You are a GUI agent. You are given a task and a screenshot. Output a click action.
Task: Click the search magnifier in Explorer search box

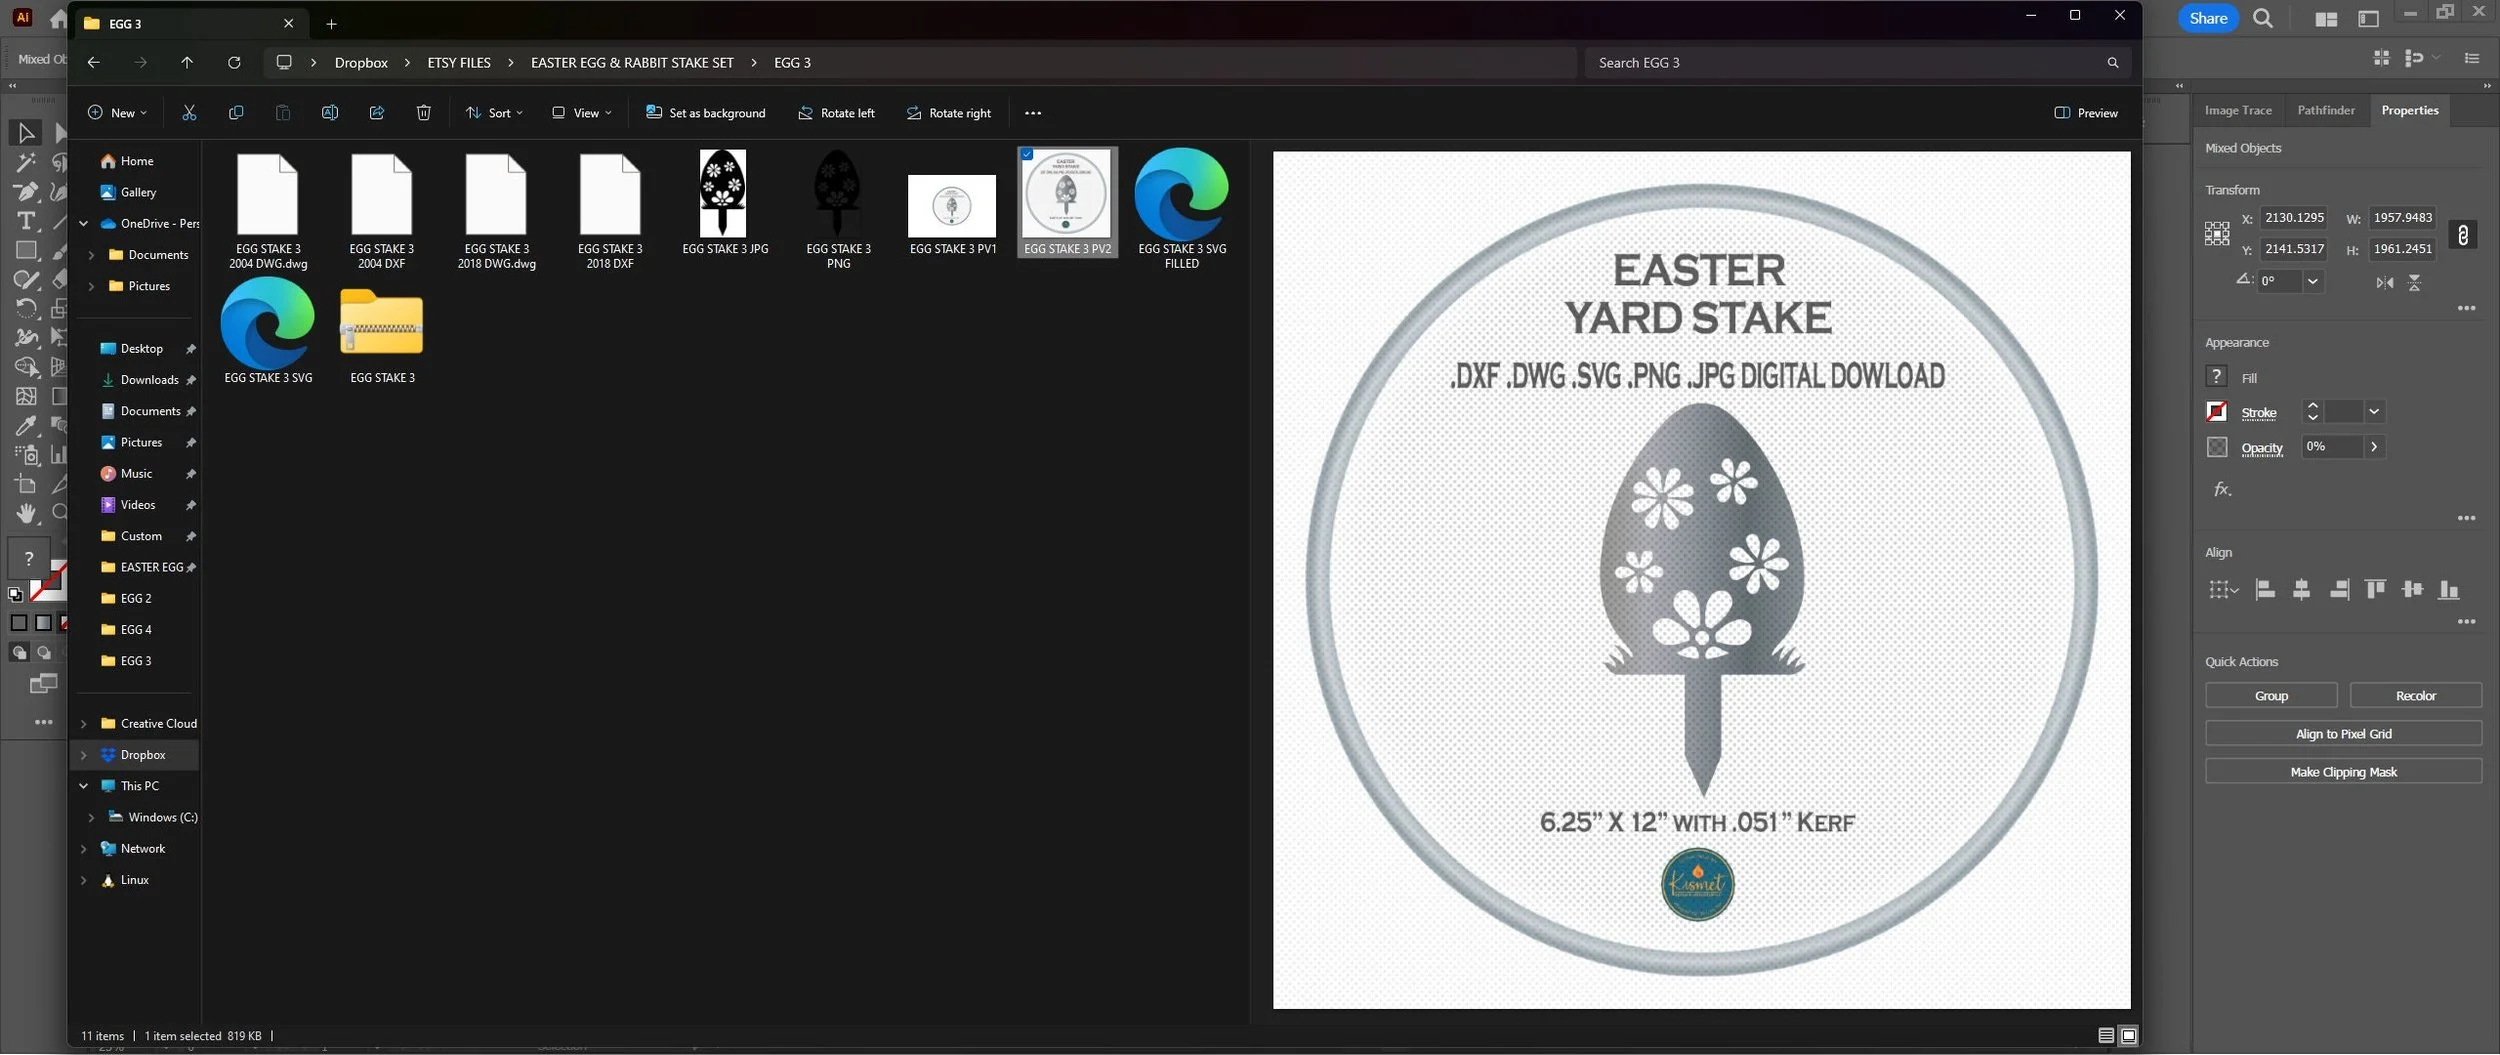click(2113, 62)
